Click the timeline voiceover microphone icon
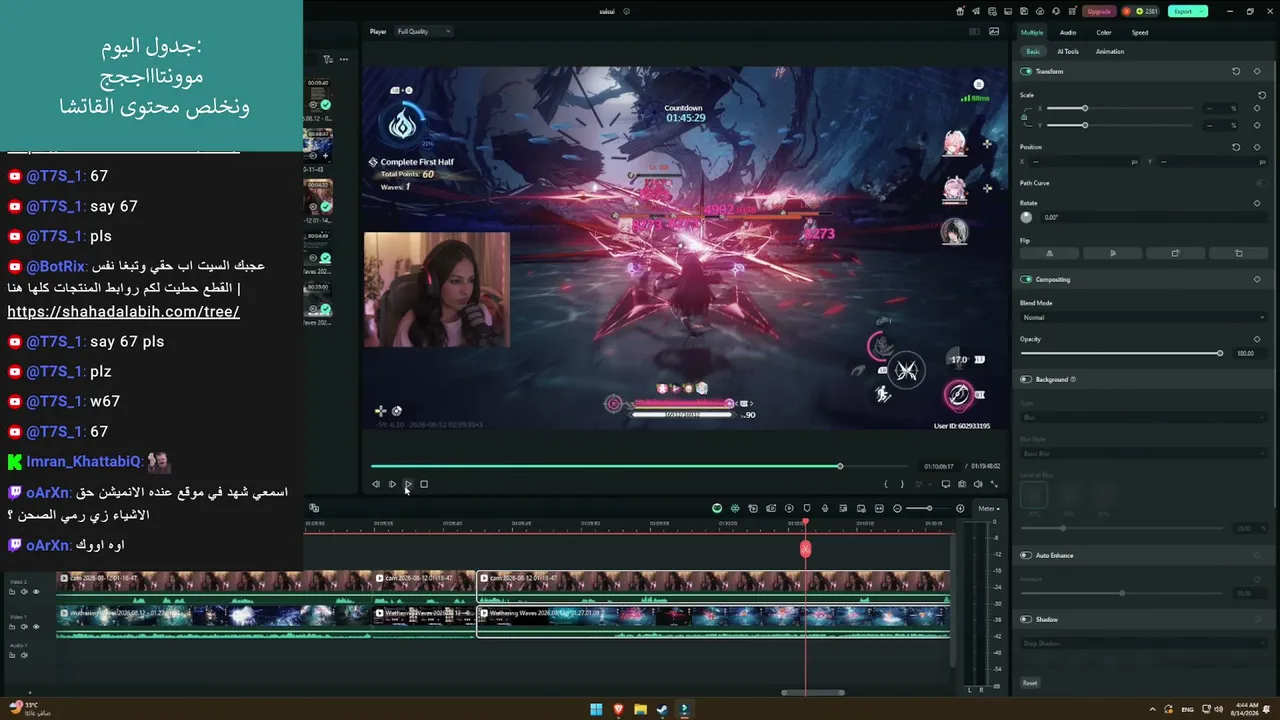Image resolution: width=1280 pixels, height=720 pixels. coord(825,508)
